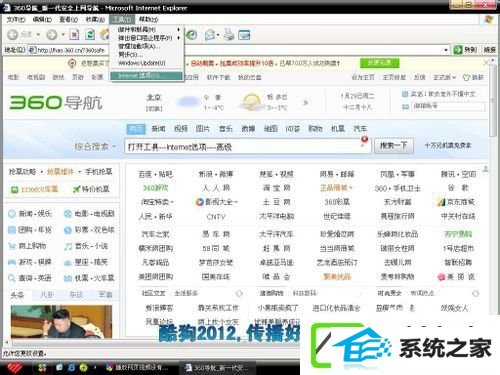This screenshot has width=500, height=375.
Task: Open the CNTV link
Action: tap(216, 217)
